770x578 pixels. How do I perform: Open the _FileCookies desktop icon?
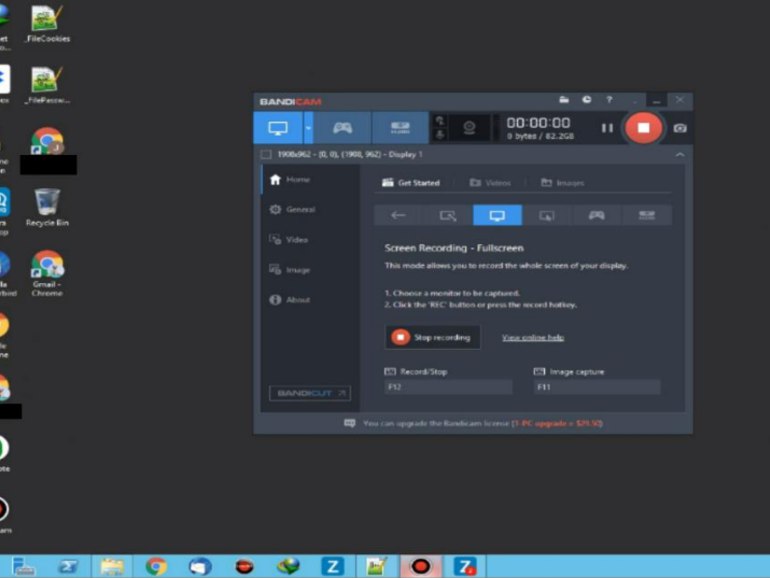(x=47, y=24)
